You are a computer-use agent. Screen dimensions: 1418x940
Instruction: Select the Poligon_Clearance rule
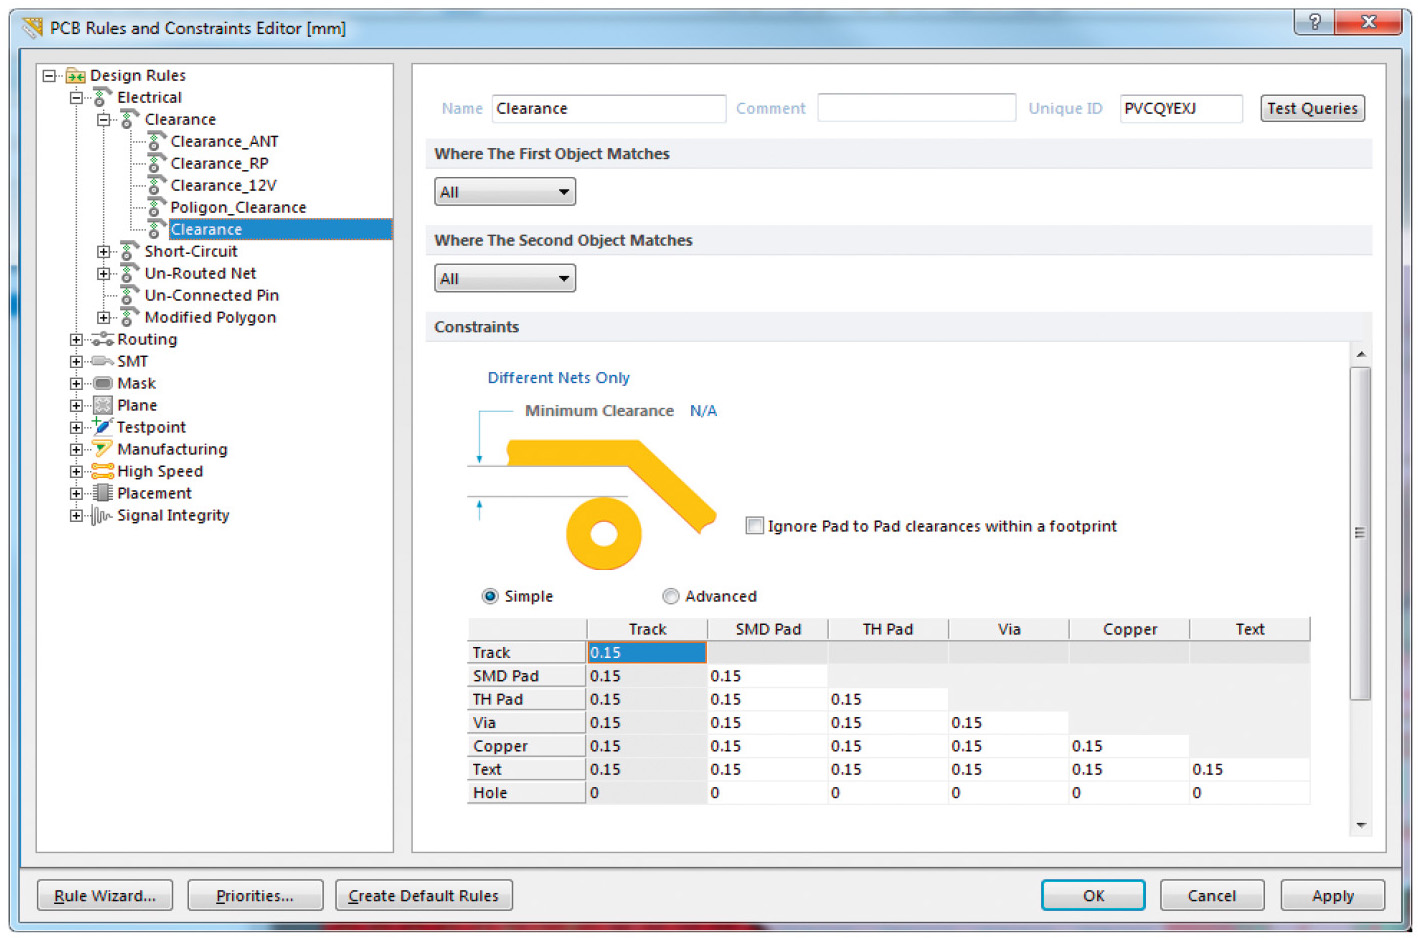click(238, 208)
